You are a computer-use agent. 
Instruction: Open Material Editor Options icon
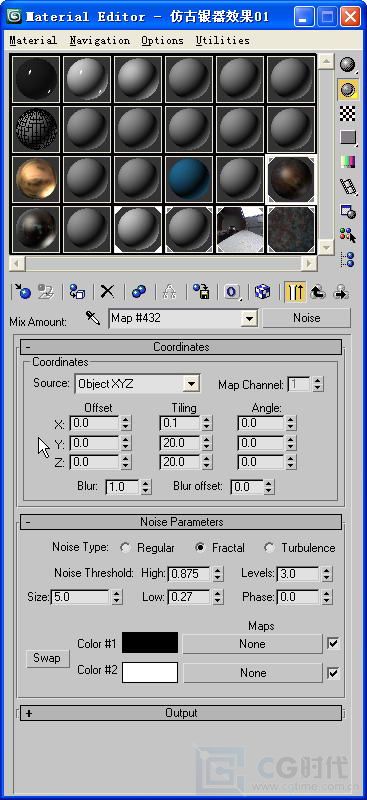(348, 211)
